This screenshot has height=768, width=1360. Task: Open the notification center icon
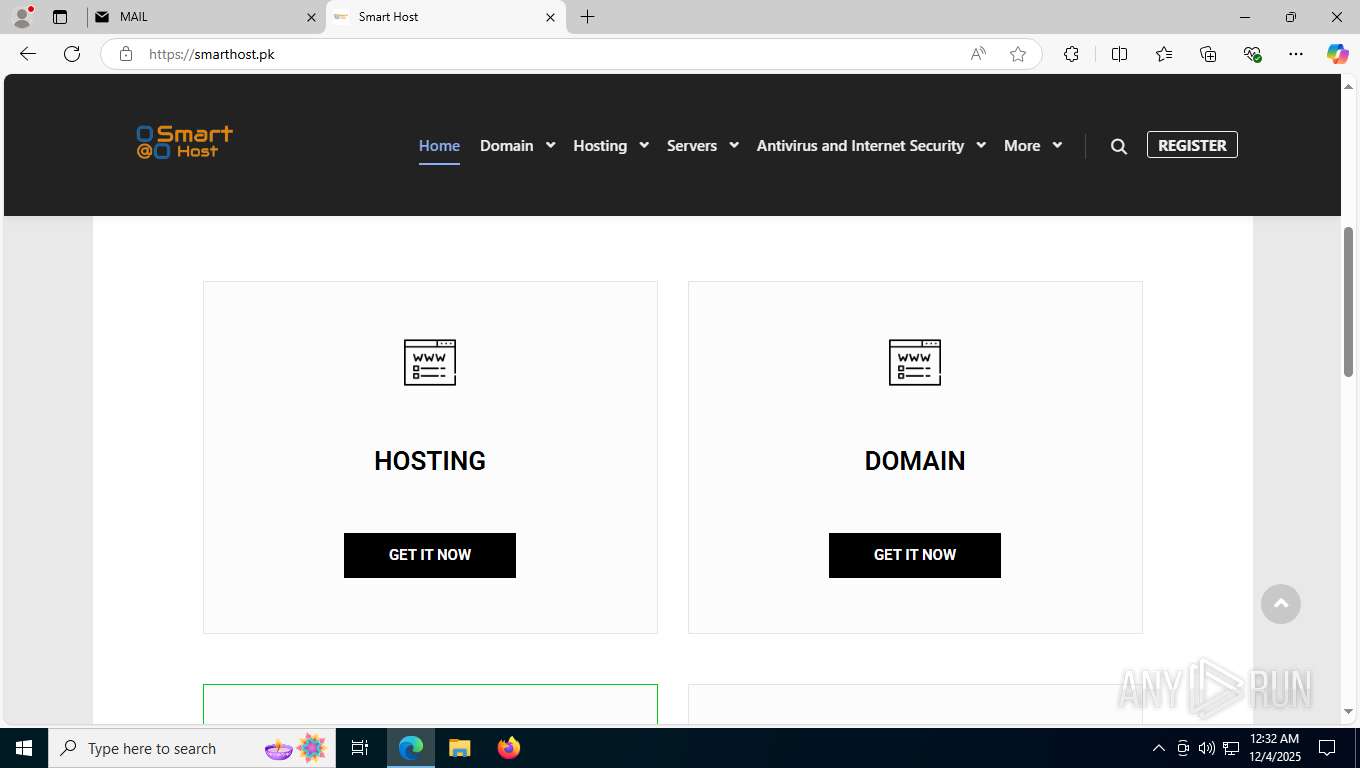click(x=1327, y=748)
